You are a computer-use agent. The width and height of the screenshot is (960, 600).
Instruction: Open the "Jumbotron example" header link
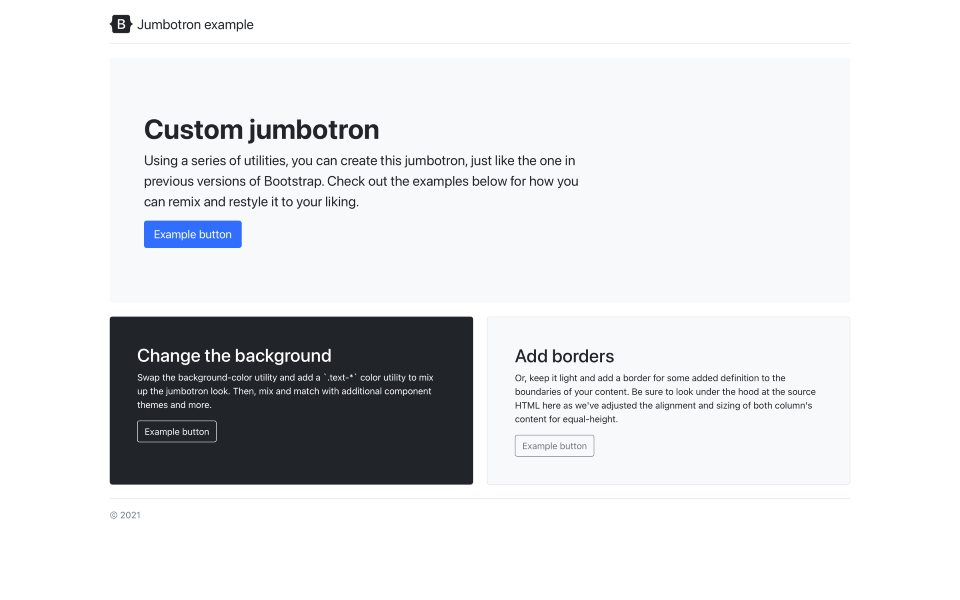pos(195,24)
